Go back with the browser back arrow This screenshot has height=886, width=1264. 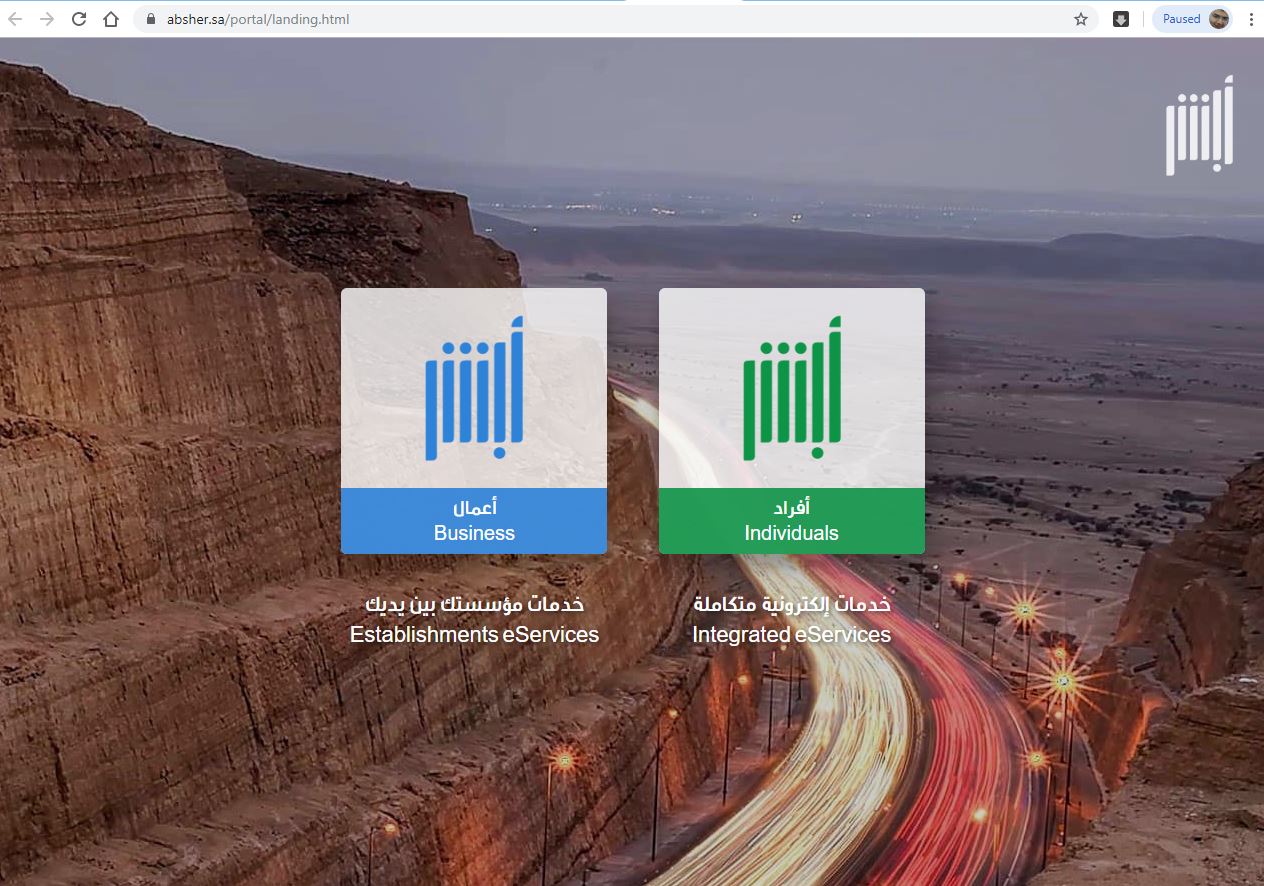click(x=15, y=19)
